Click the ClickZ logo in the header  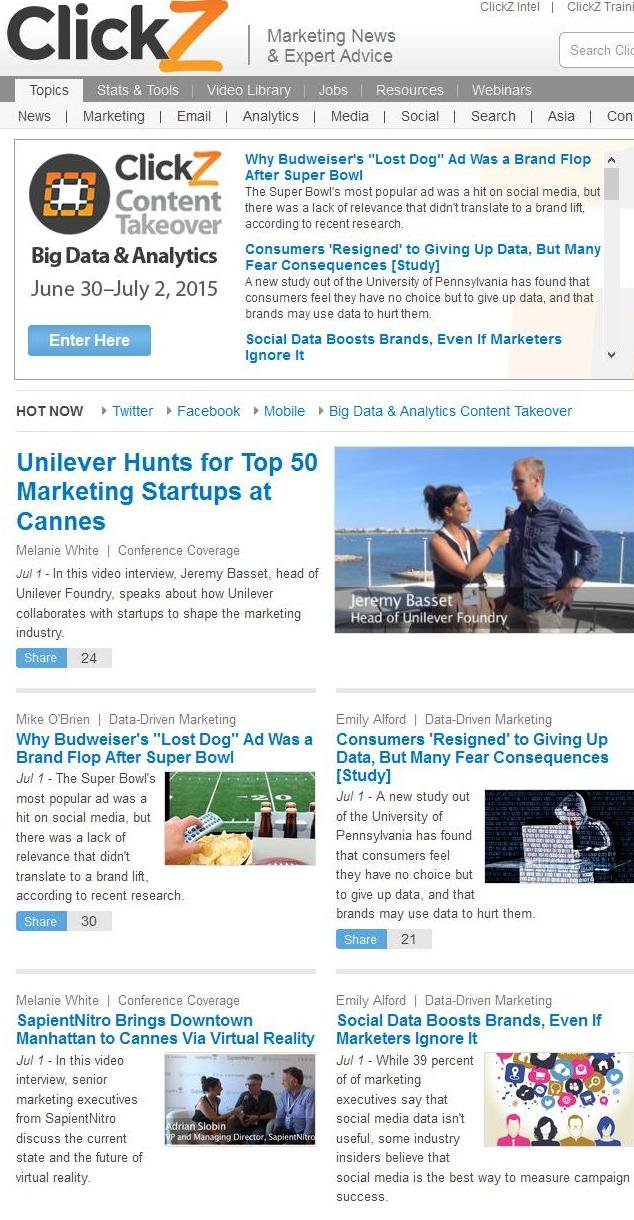[116, 38]
